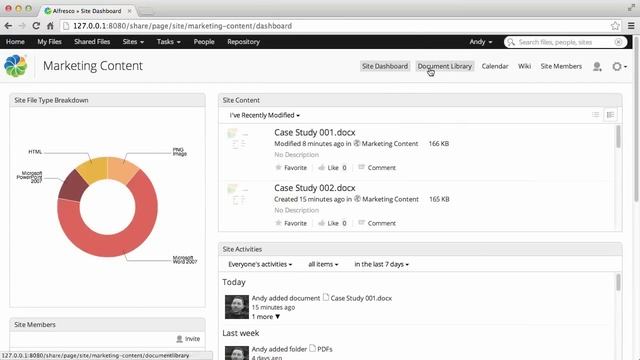Viewport: 640px width, 360px height.
Task: Click Case Study 001.docx link in Site Activities
Action: coord(361,298)
